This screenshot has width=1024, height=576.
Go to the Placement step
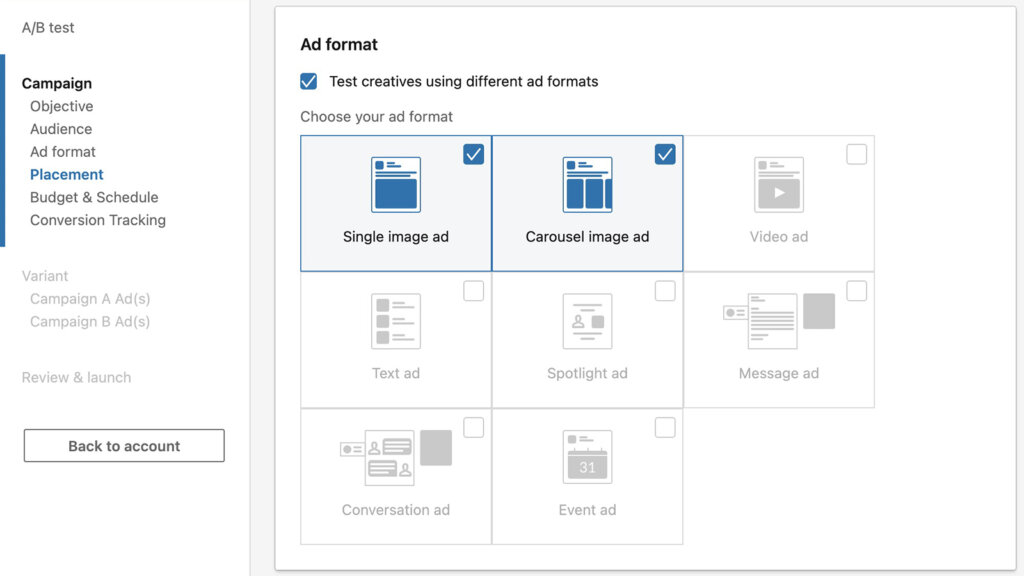pyautogui.click(x=66, y=174)
